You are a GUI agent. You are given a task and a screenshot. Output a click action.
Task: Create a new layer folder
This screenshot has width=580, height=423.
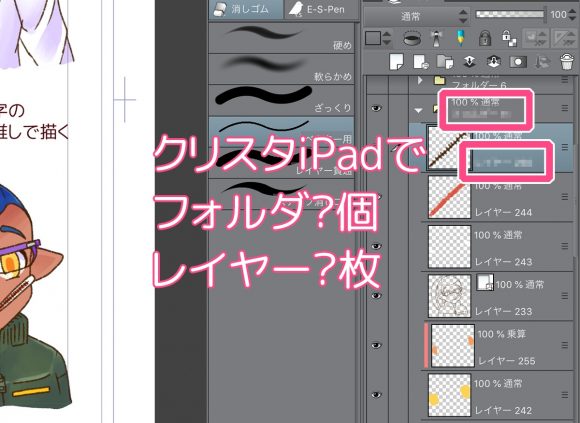point(445,62)
